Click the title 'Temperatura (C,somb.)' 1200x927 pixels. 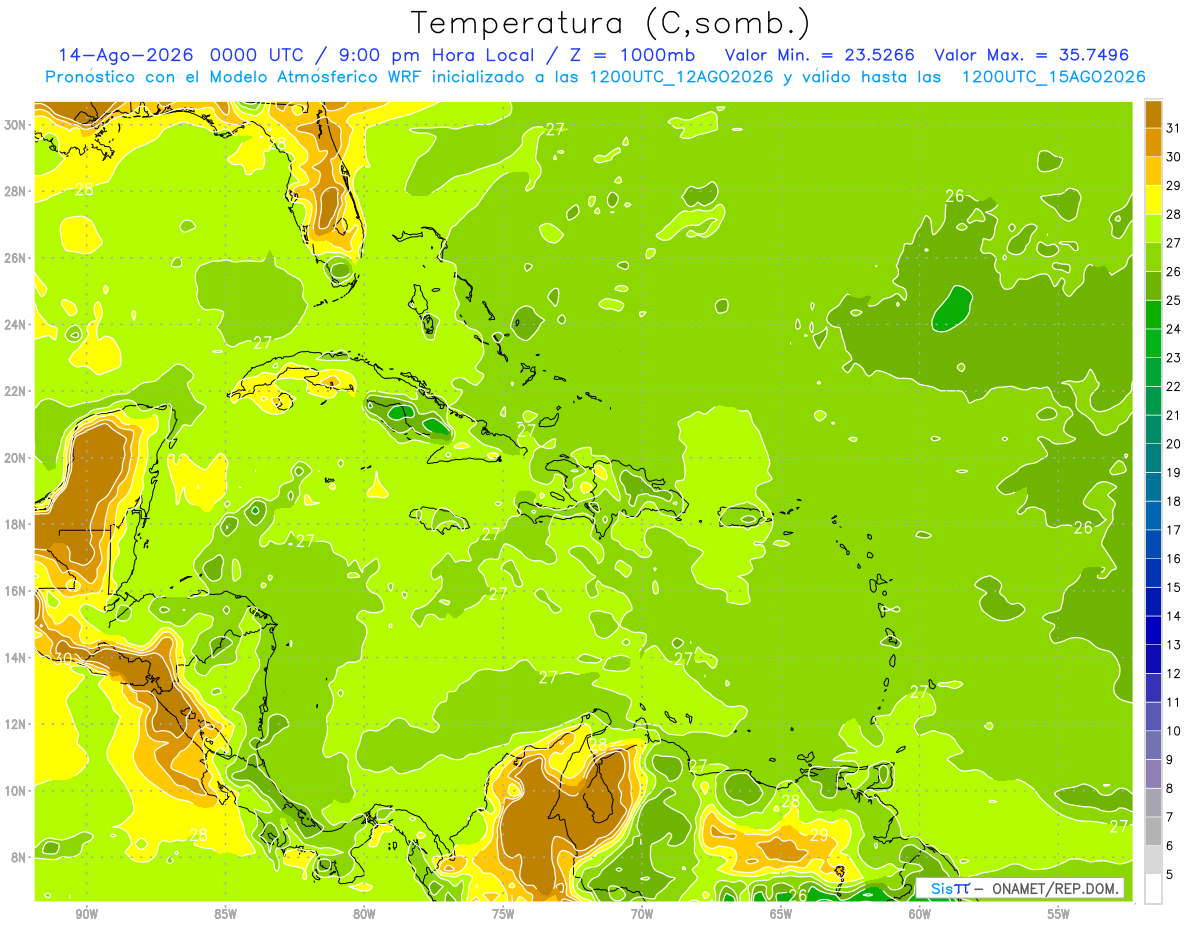coord(611,23)
